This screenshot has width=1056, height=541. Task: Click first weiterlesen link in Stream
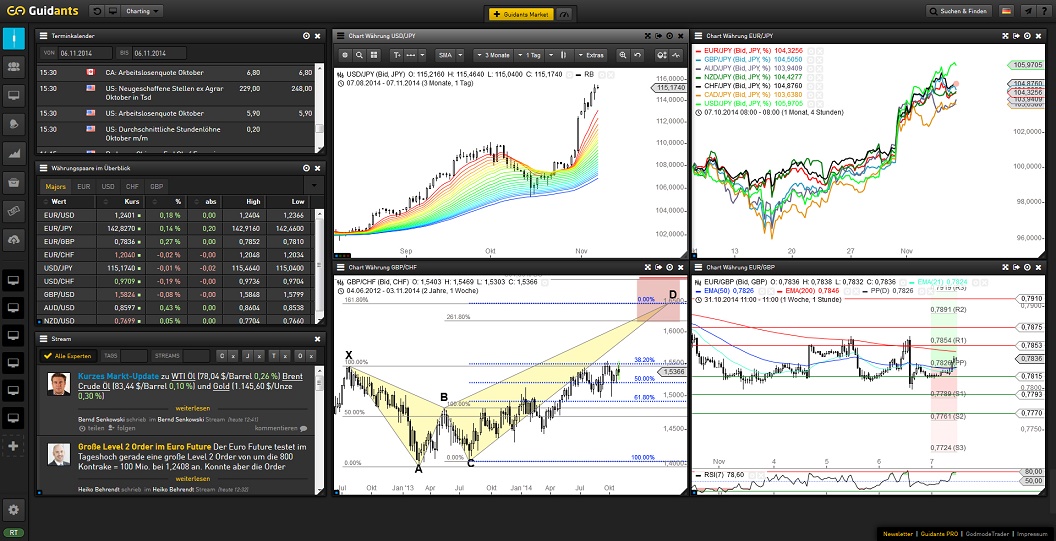(190, 409)
